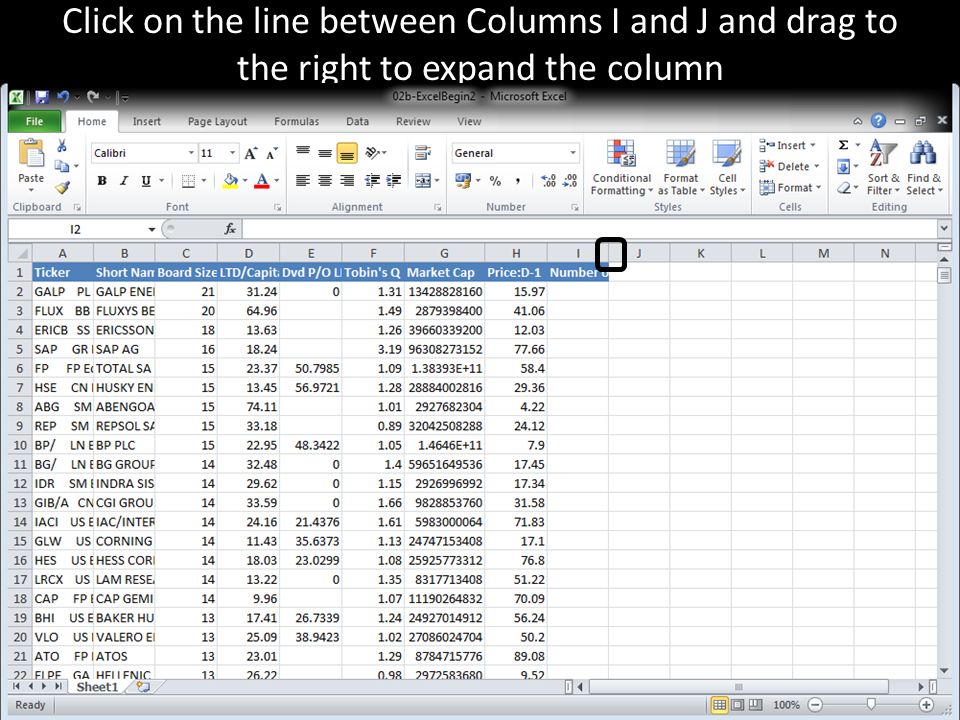This screenshot has width=960, height=720.
Task: Click Increase Decimal icon
Action: (x=549, y=181)
